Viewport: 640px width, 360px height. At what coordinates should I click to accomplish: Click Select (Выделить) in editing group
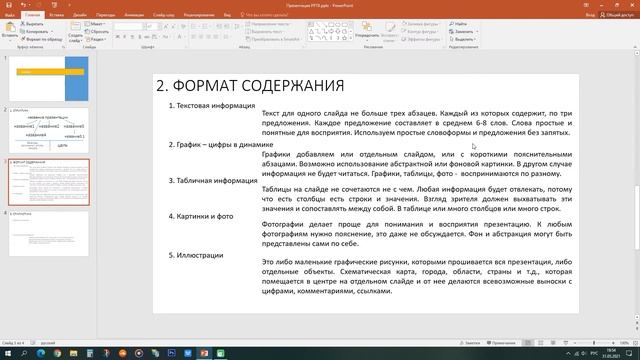(462, 39)
